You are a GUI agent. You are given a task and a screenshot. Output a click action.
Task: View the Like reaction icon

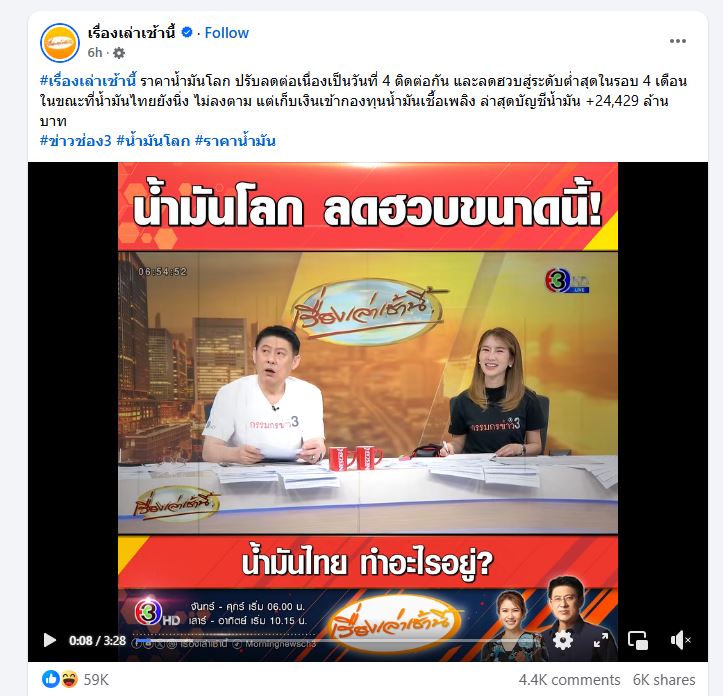pyautogui.click(x=51, y=679)
